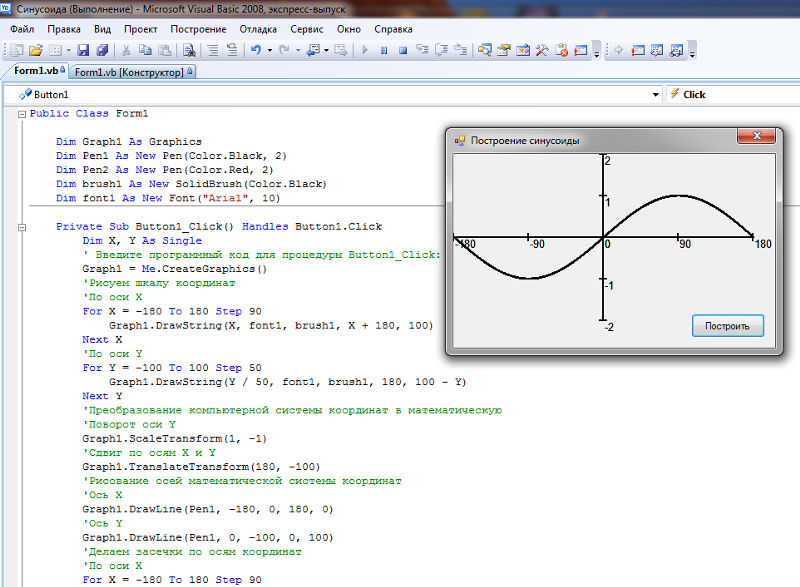Open the Error List clipboard icon
Viewport: 800px width, 587px height.
point(561,50)
